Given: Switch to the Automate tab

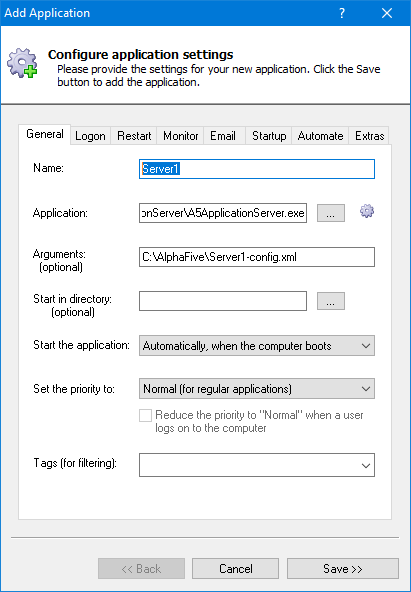Looking at the screenshot, I should pos(320,136).
